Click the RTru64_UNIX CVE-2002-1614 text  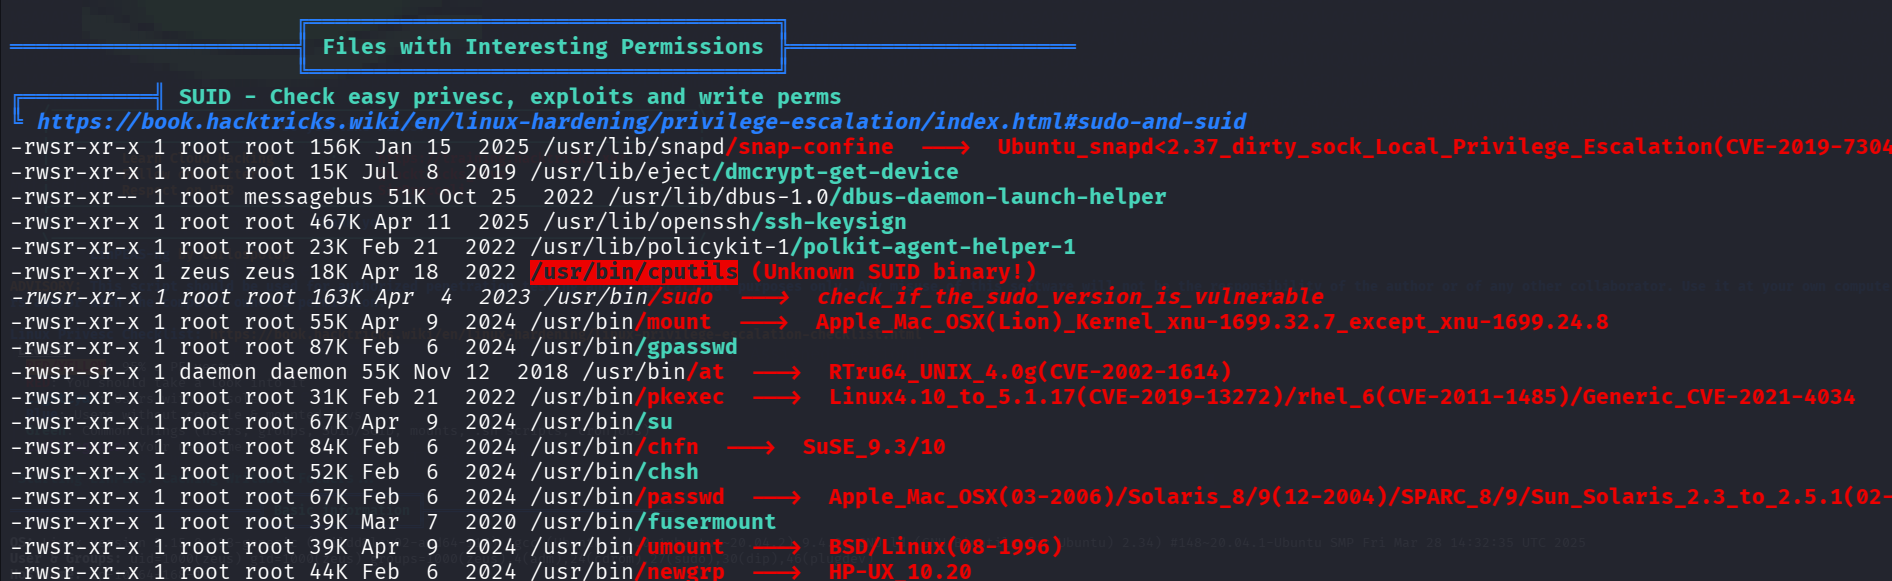tap(1029, 372)
